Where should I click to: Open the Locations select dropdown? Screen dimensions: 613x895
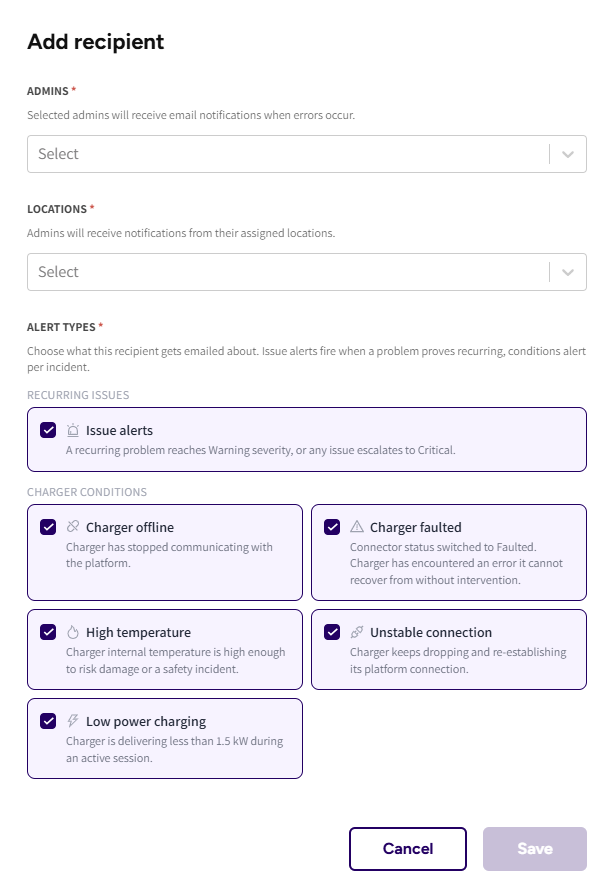(x=306, y=272)
